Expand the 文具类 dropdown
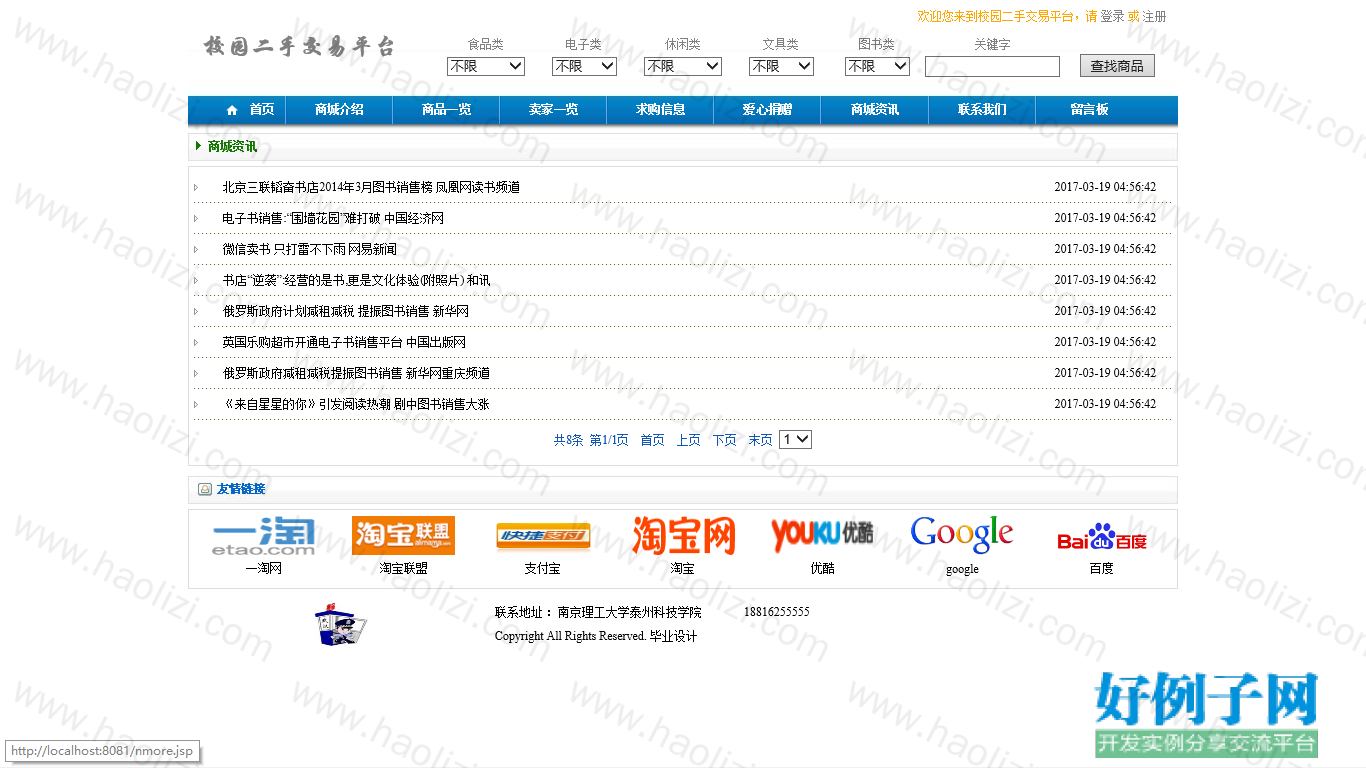This screenshot has width=1366, height=768. 782,66
